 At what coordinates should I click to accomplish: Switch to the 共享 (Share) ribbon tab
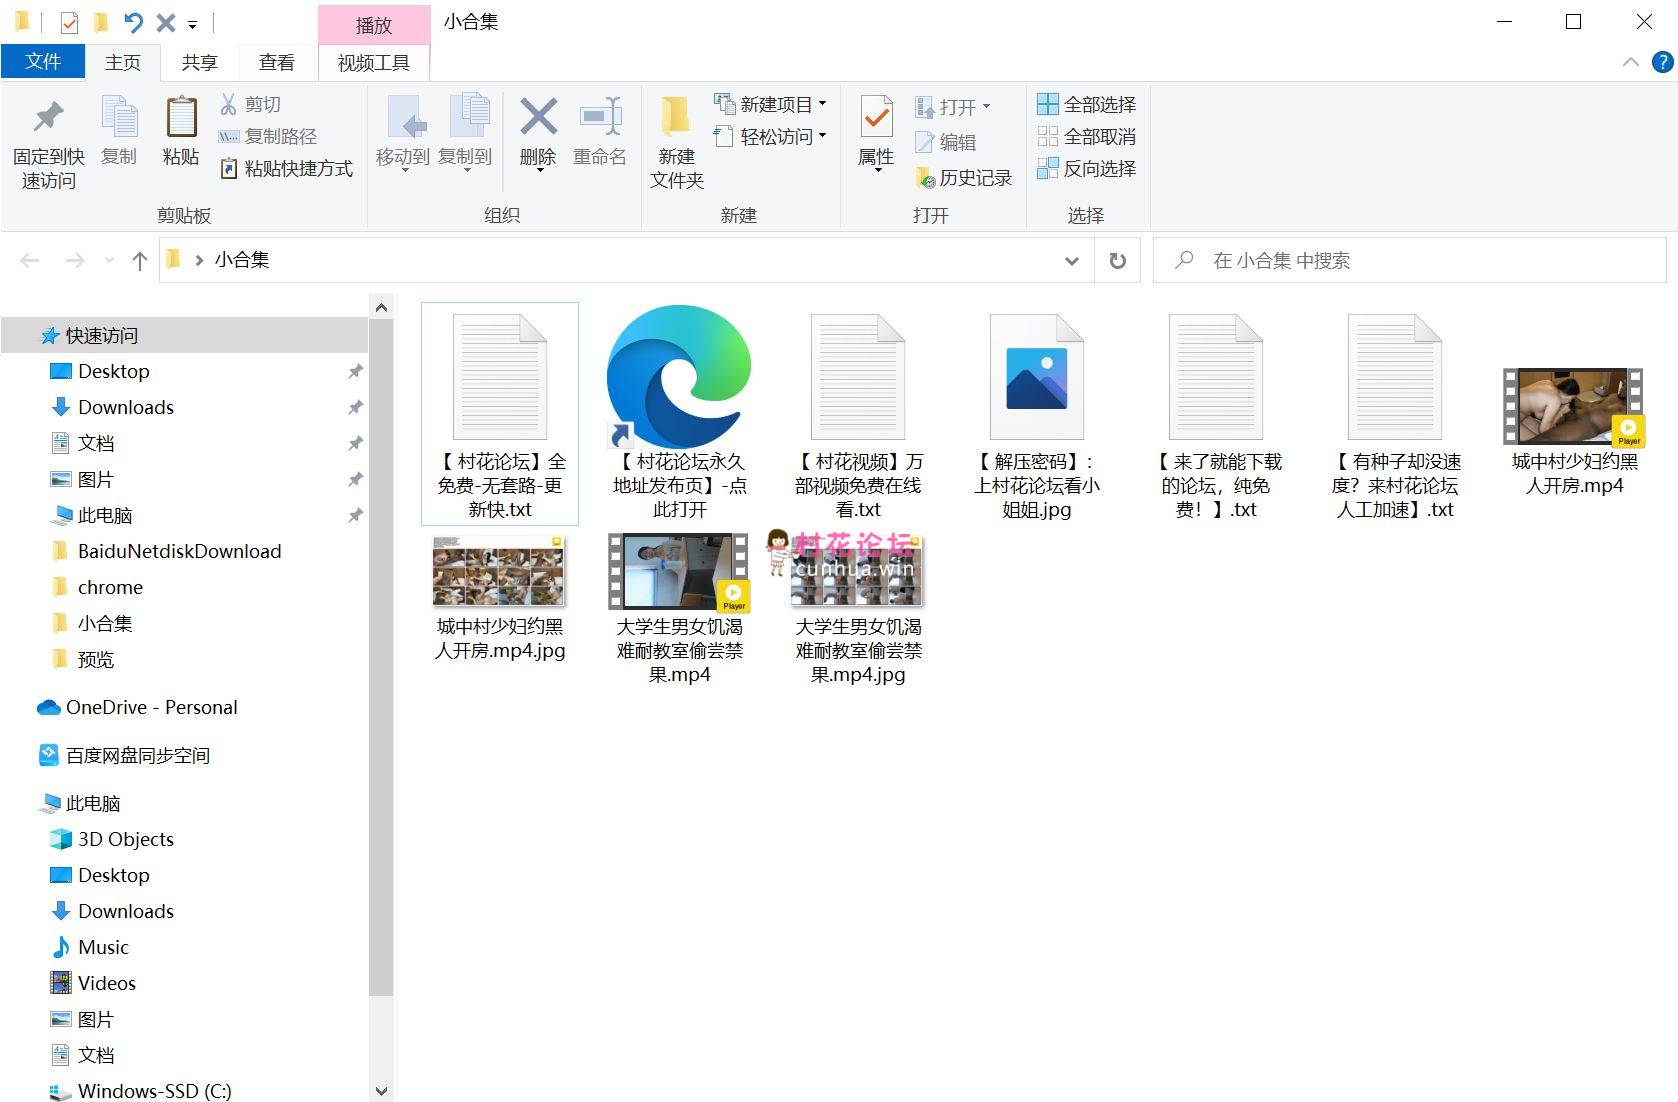[199, 62]
